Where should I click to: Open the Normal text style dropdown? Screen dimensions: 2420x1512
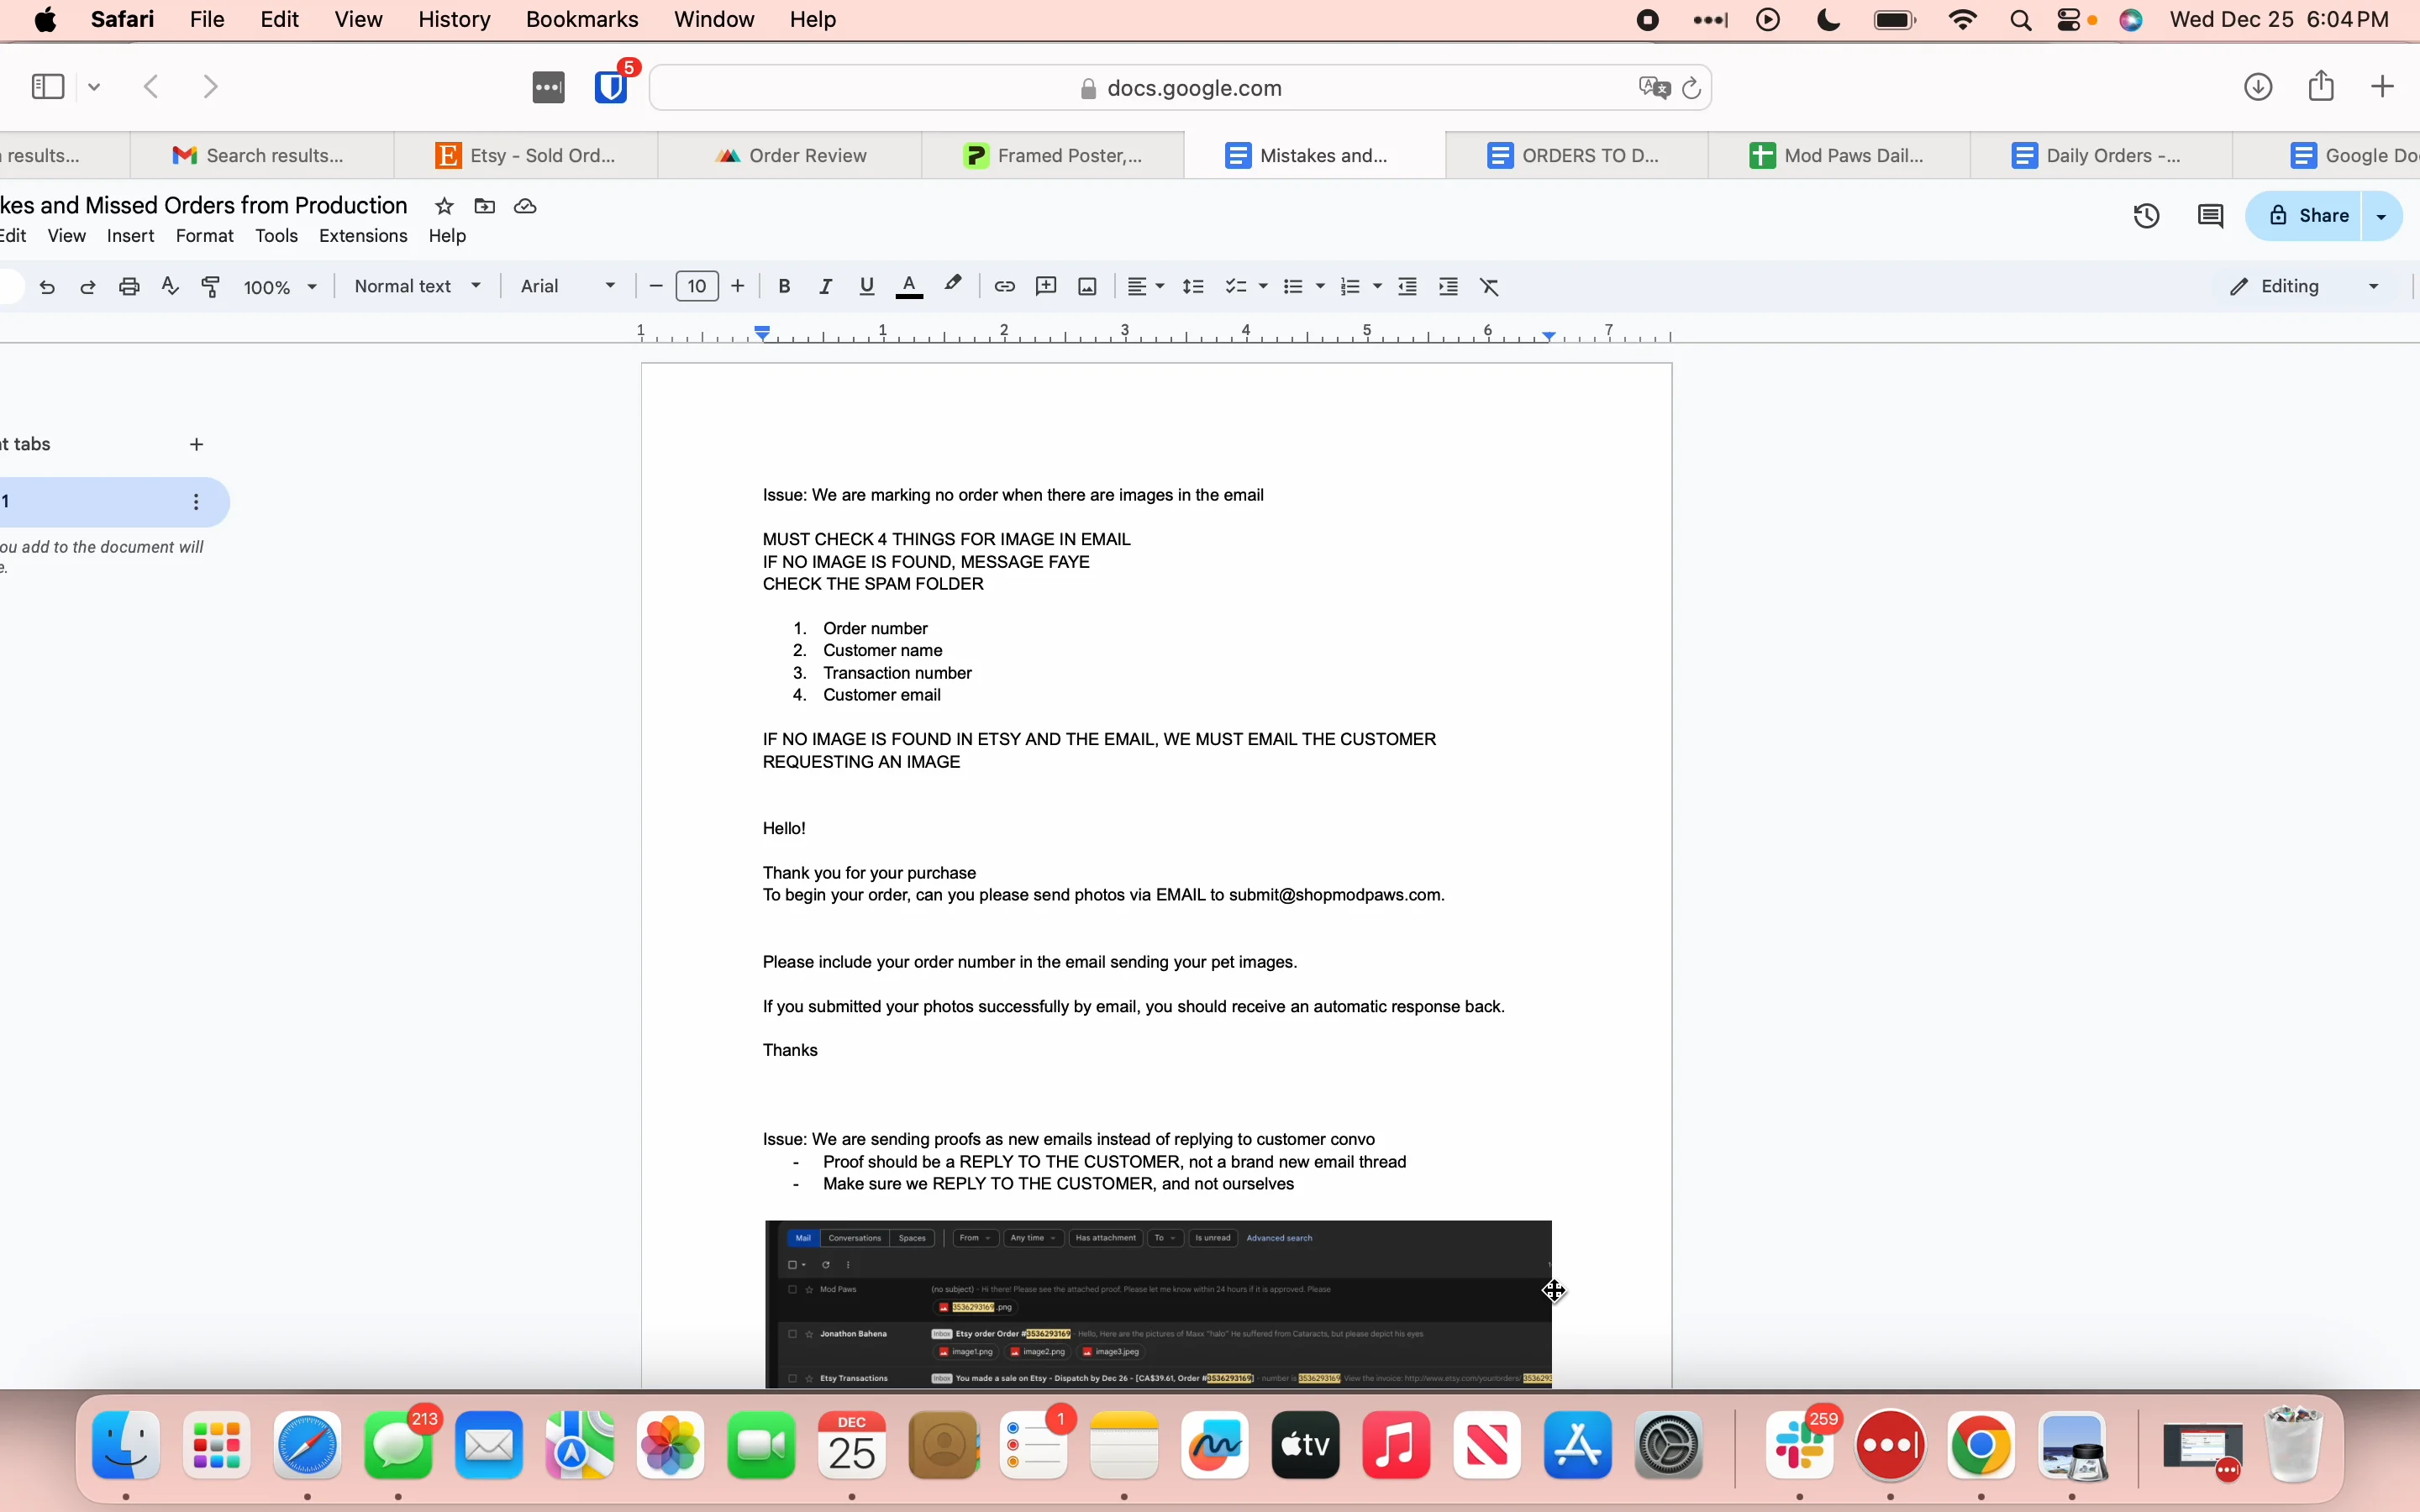(x=418, y=287)
